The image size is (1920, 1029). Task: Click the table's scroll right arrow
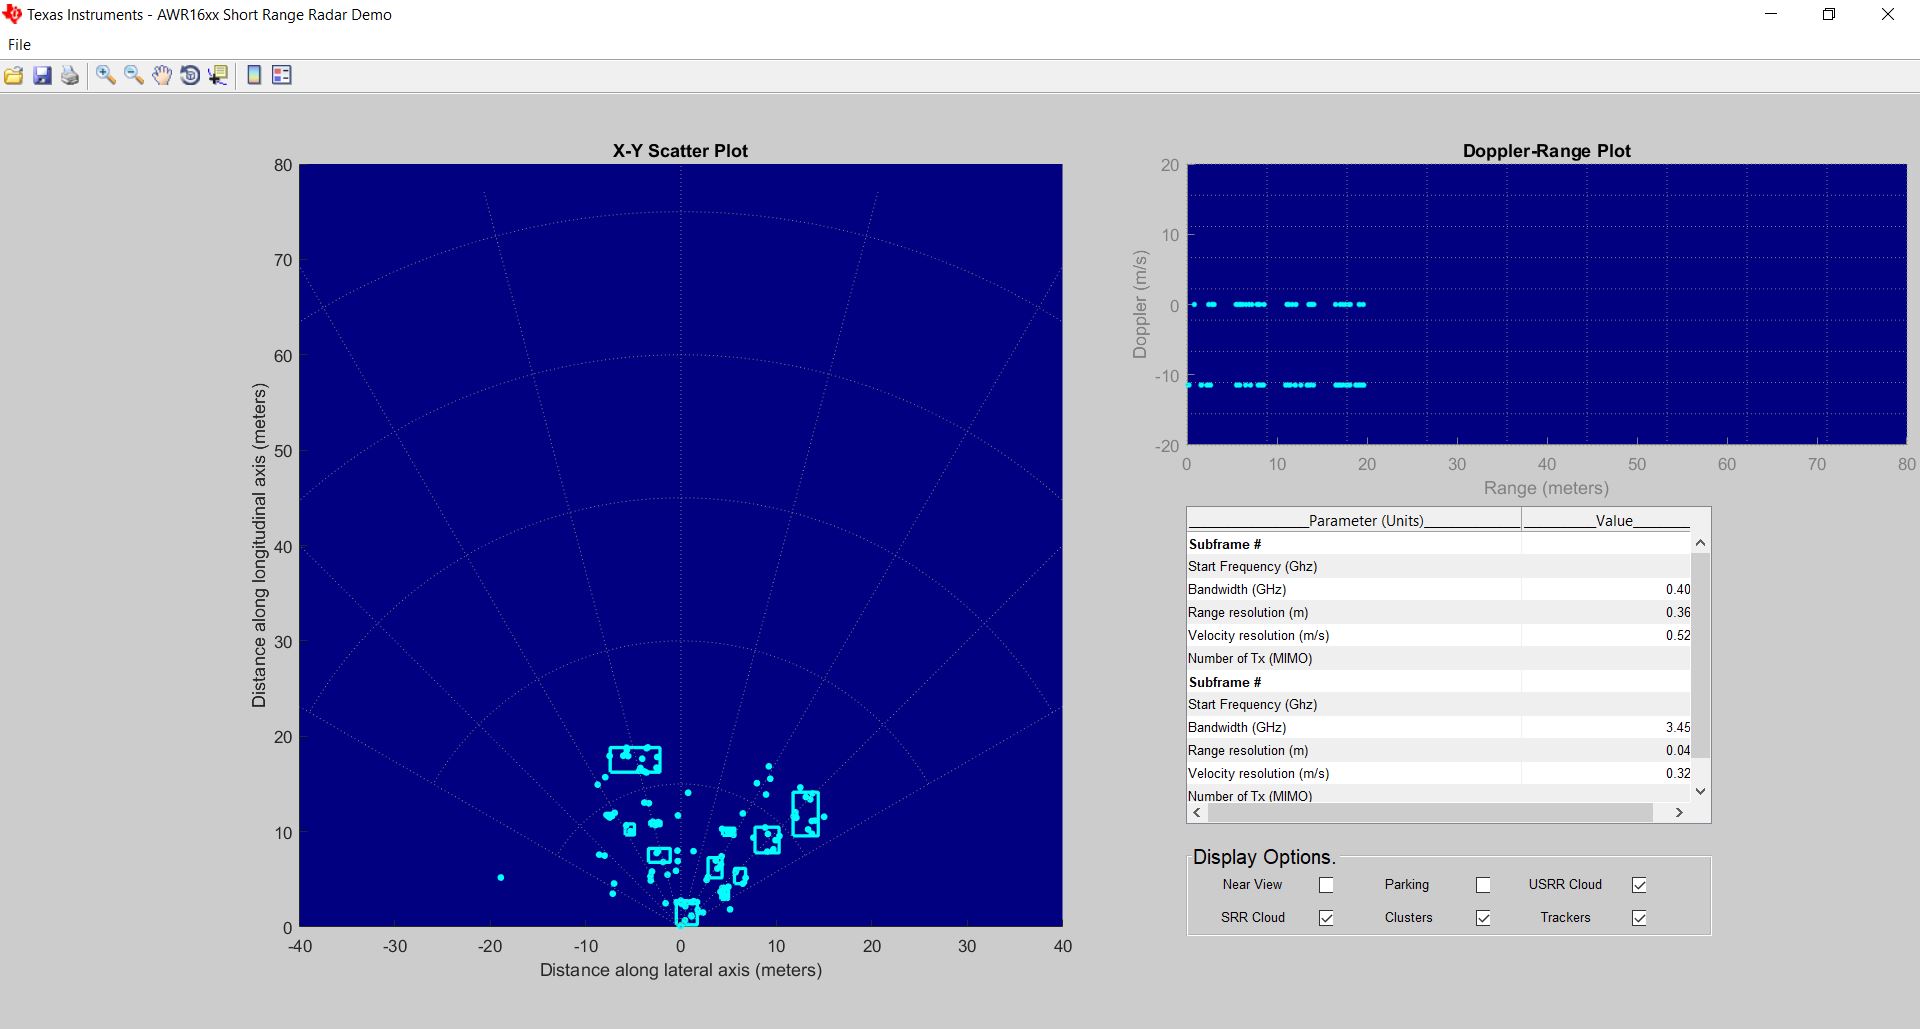pos(1679,813)
